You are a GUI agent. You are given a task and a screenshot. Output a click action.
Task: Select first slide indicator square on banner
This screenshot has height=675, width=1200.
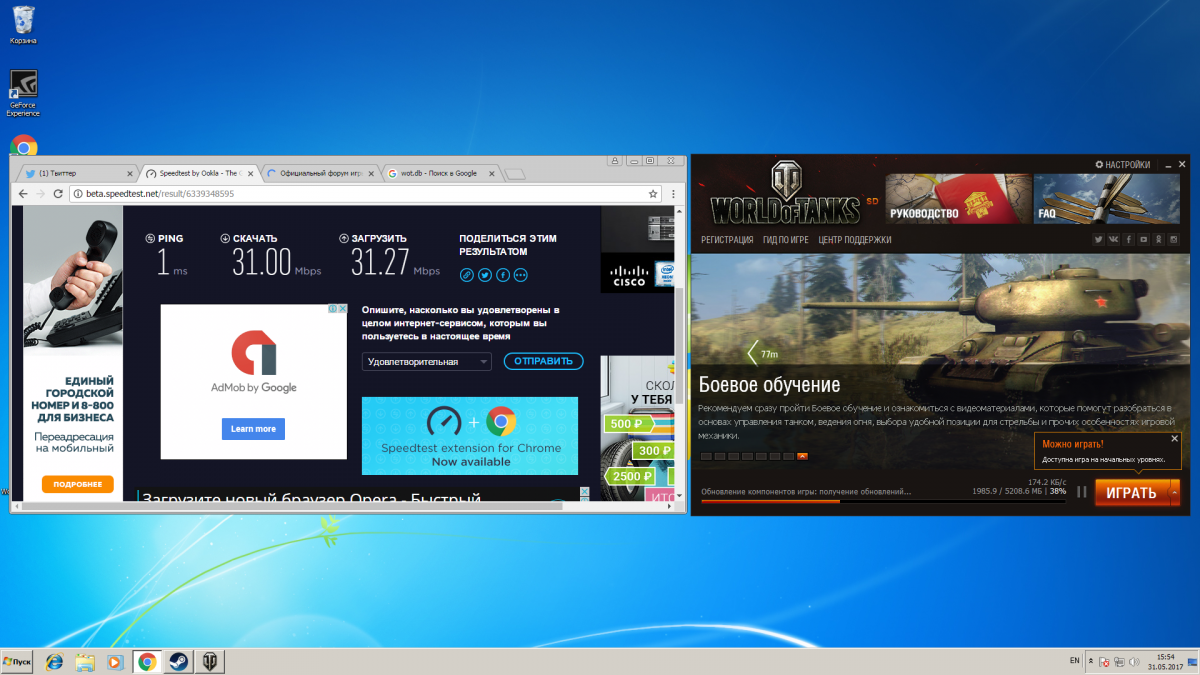706,456
